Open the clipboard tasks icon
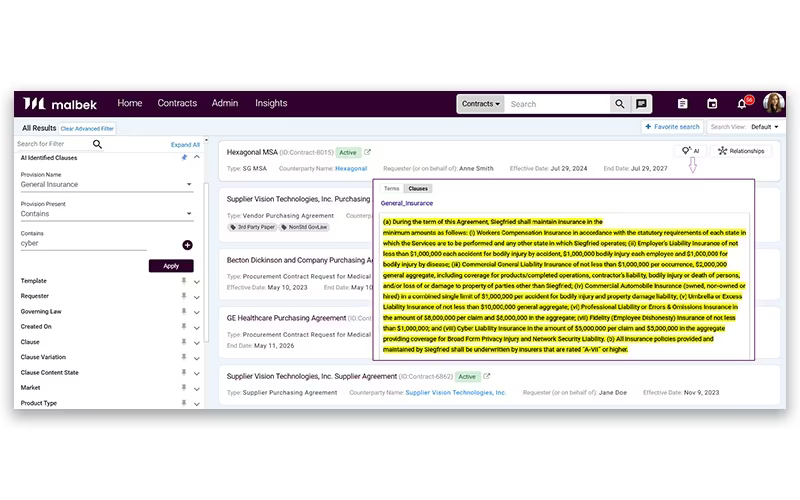The height and width of the screenshot is (500, 800). point(682,104)
